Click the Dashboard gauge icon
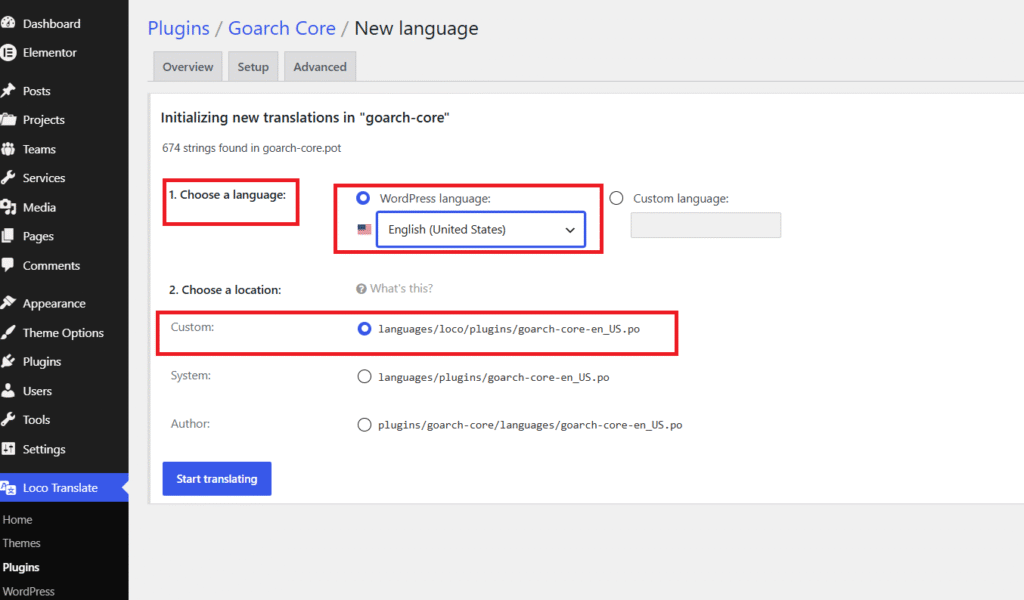 [x=8, y=23]
